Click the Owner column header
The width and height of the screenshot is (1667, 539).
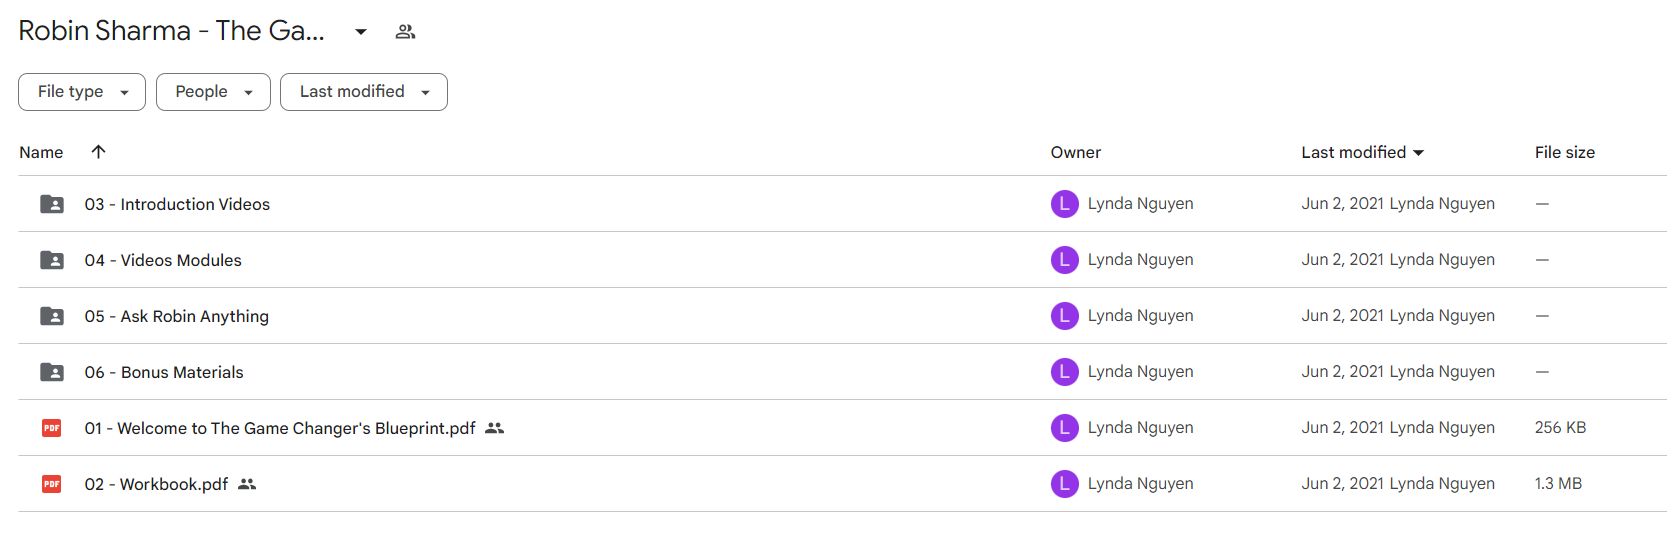1076,153
